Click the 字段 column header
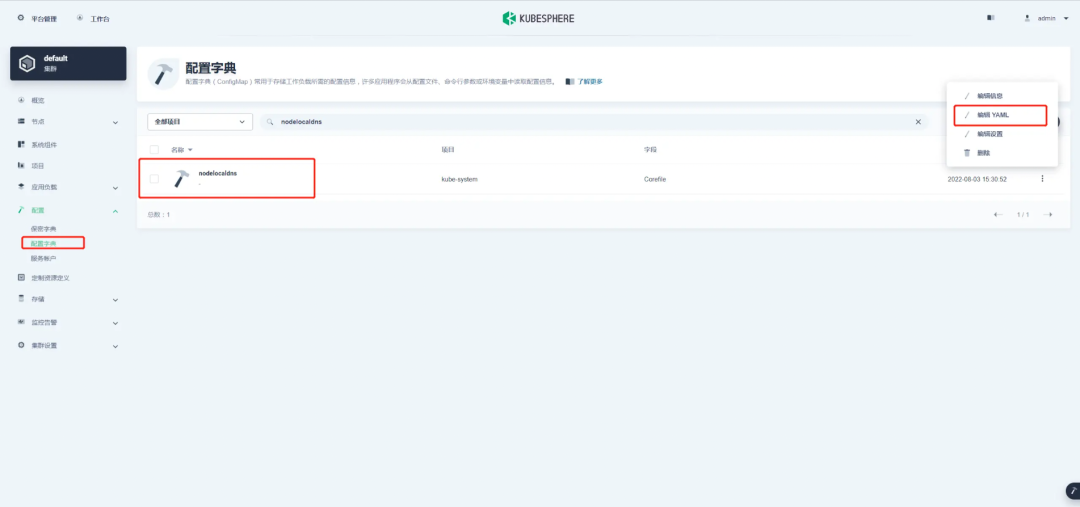The image size is (1080, 507). pyautogui.click(x=651, y=149)
